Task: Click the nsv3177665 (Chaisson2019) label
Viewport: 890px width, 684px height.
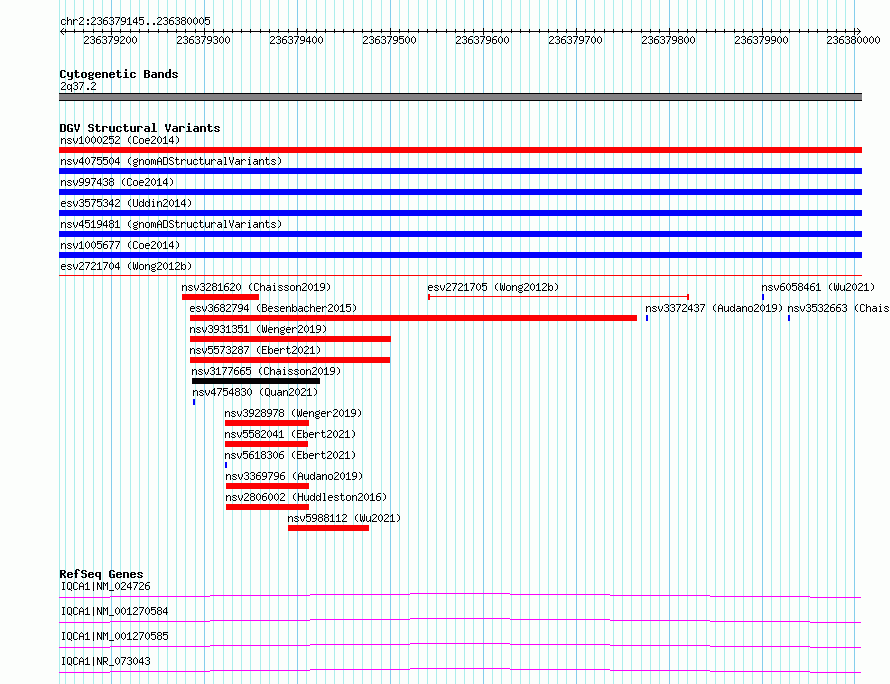Action: click(266, 371)
